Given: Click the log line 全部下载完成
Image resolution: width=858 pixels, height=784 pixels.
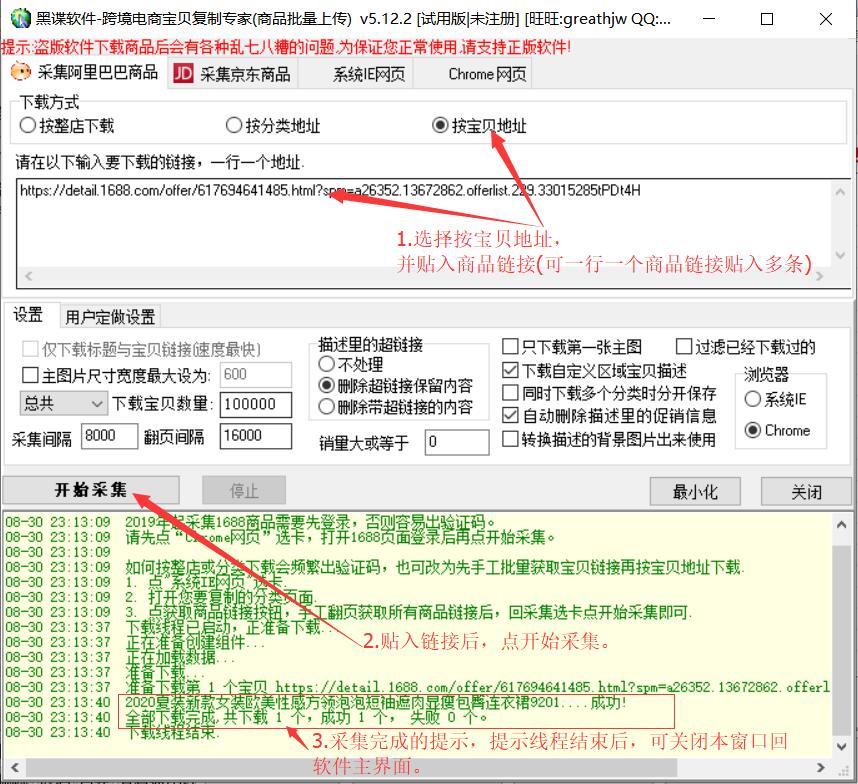Looking at the screenshot, I should 306,717.
